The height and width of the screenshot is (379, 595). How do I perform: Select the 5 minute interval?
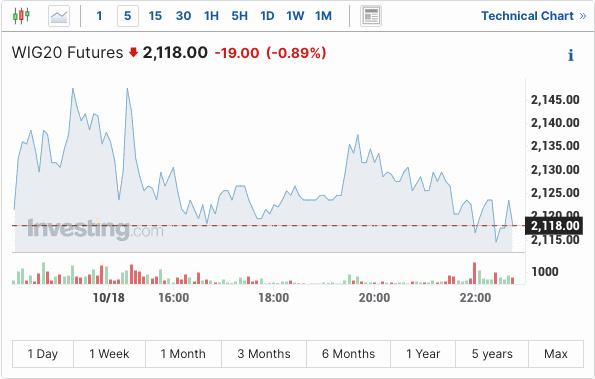click(x=128, y=16)
